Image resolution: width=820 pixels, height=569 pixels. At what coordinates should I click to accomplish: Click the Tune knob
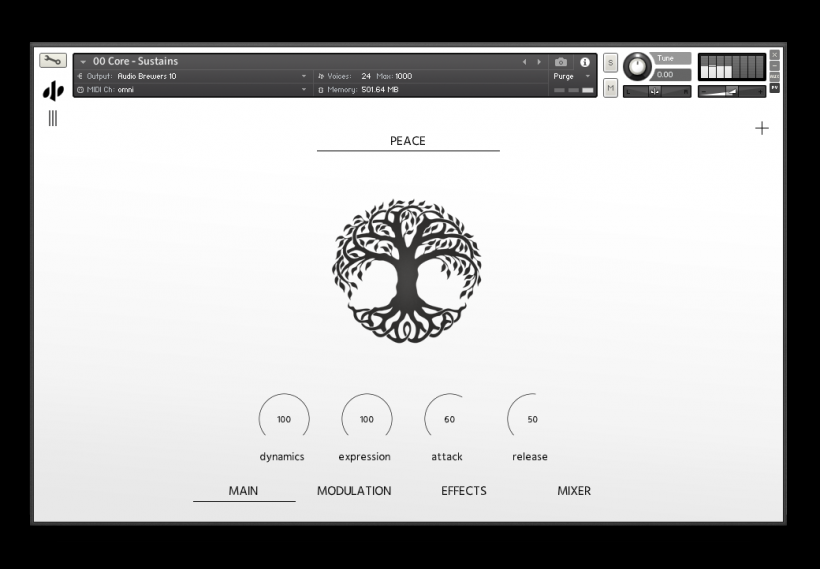636,67
